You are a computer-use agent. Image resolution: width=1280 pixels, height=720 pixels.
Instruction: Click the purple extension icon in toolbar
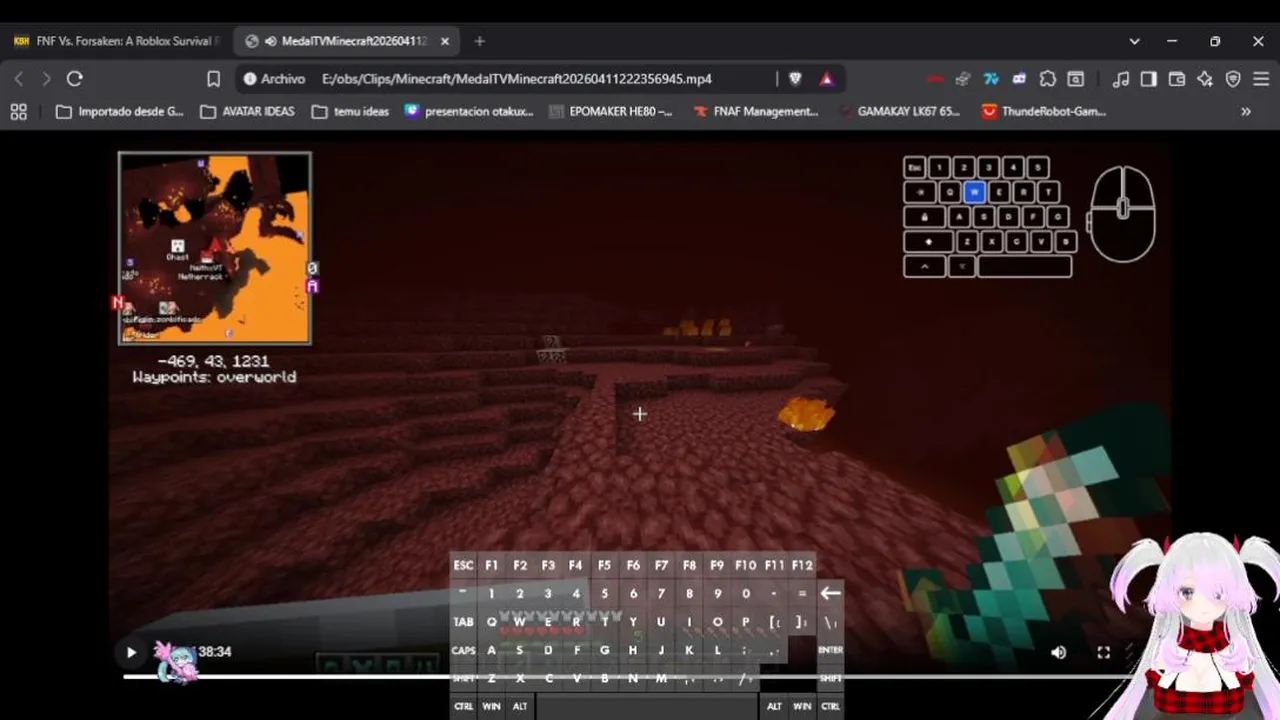pos(1019,79)
